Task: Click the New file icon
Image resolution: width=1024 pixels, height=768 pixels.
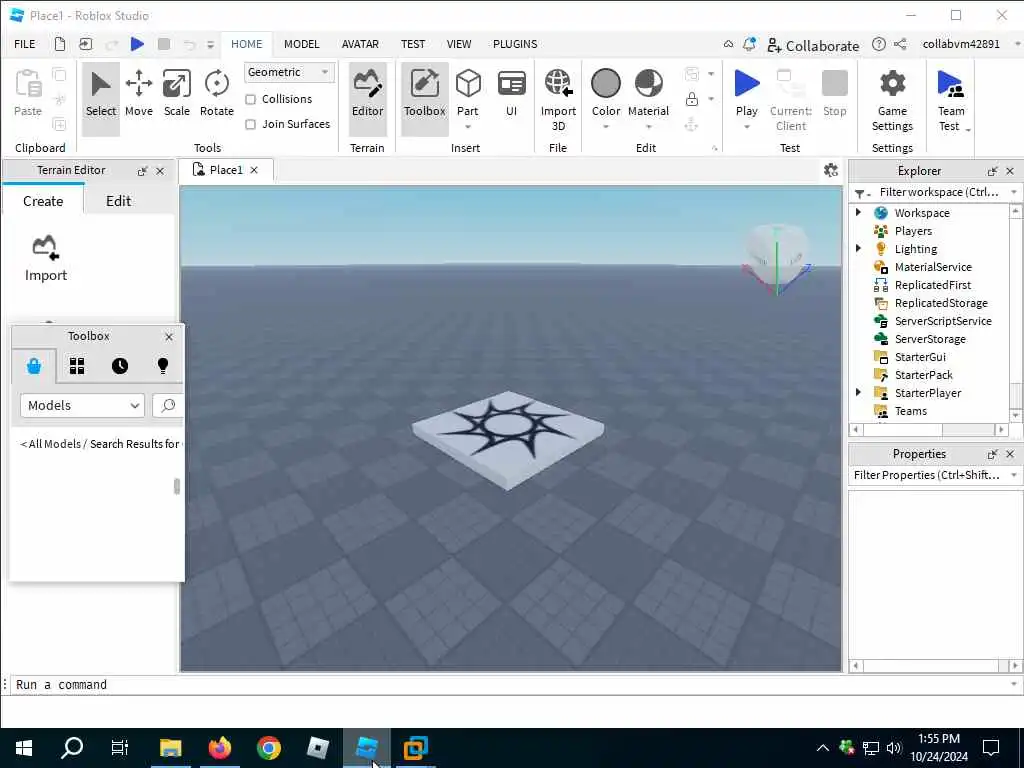Action: click(60, 44)
